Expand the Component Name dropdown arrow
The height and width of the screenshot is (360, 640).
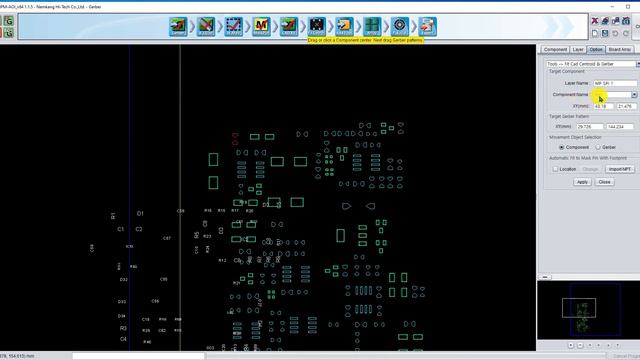coord(634,95)
